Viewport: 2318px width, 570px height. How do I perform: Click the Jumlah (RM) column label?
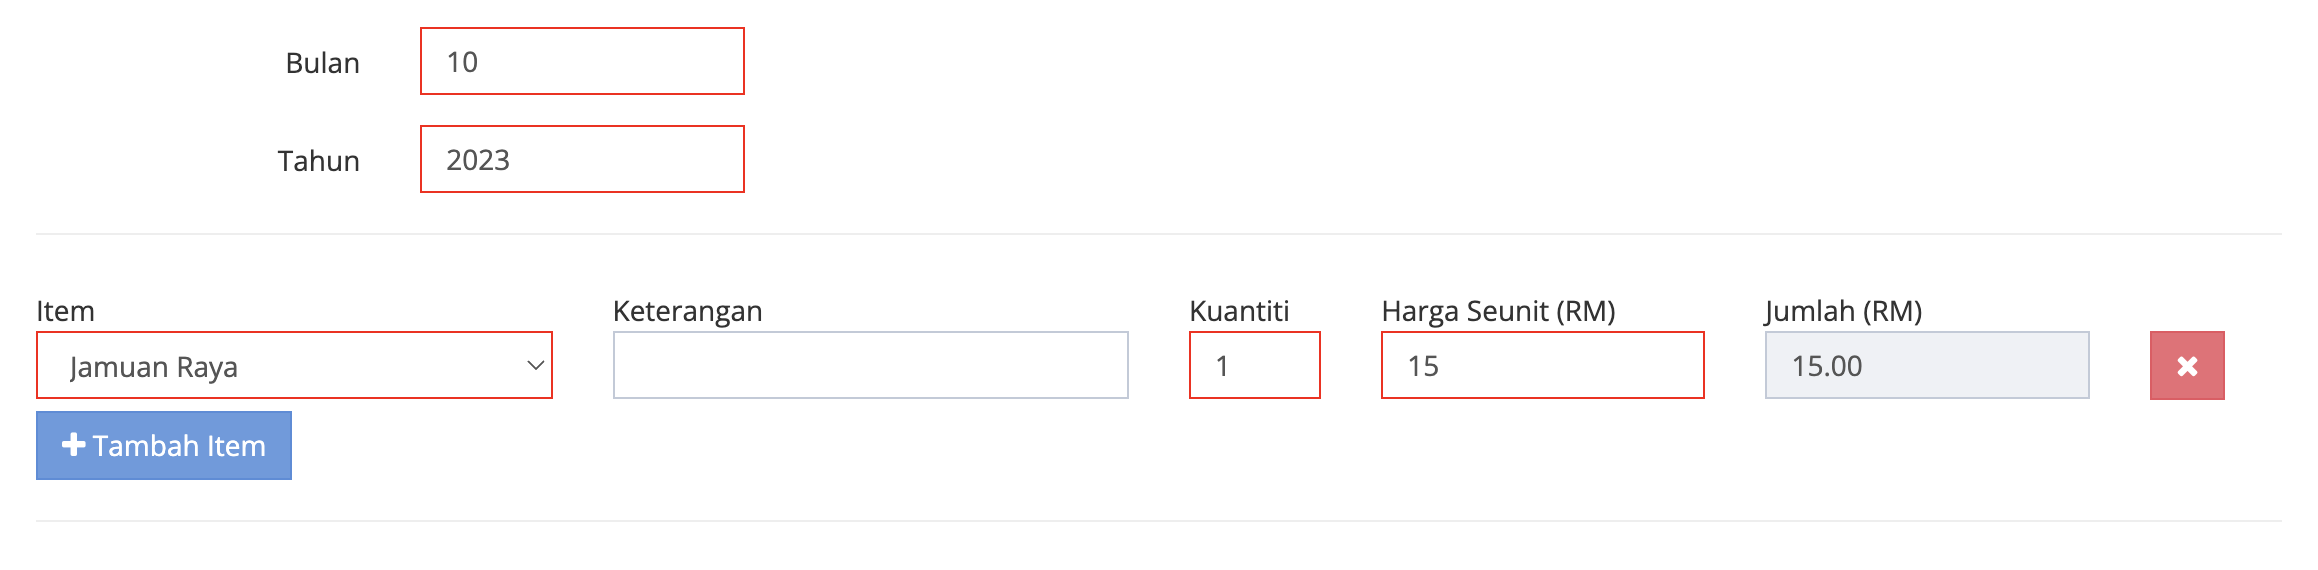pos(1843,311)
